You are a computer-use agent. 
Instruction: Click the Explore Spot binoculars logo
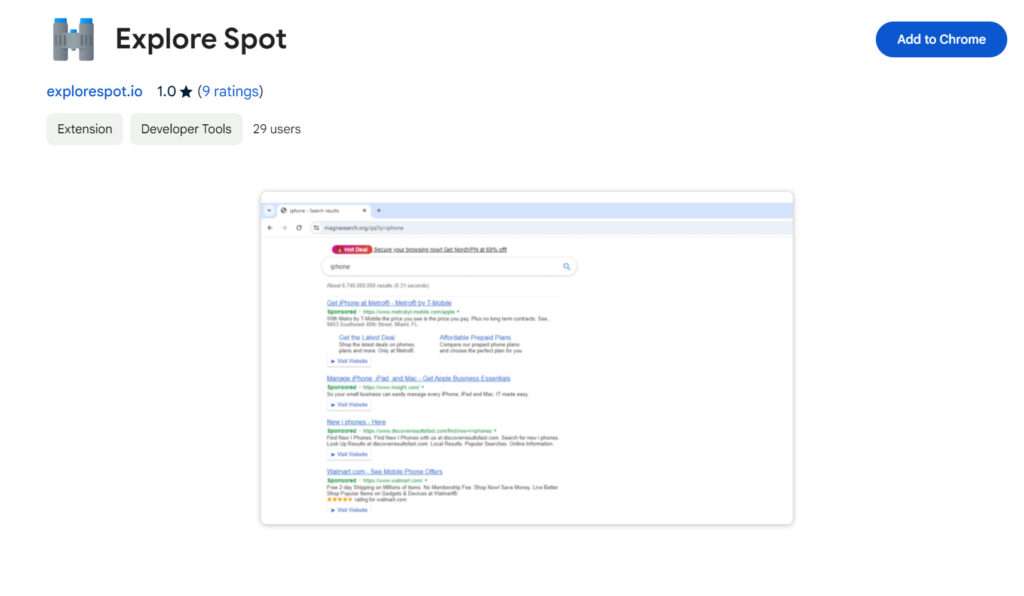tap(73, 39)
